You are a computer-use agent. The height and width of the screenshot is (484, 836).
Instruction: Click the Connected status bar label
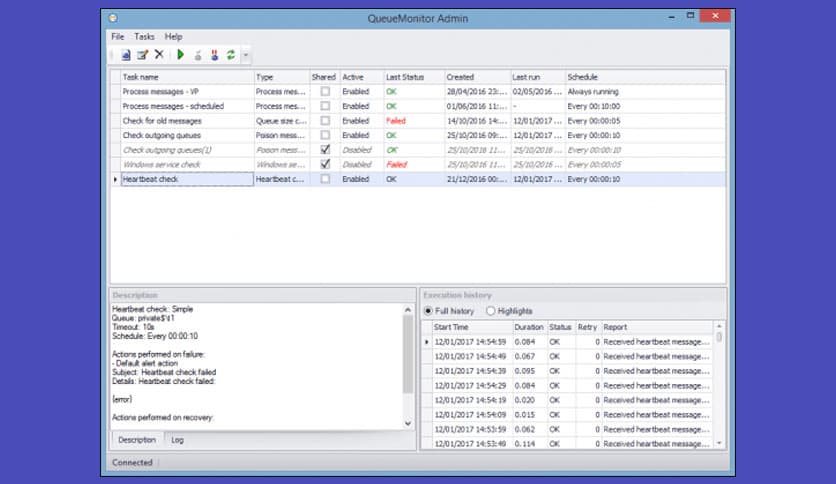click(x=132, y=463)
